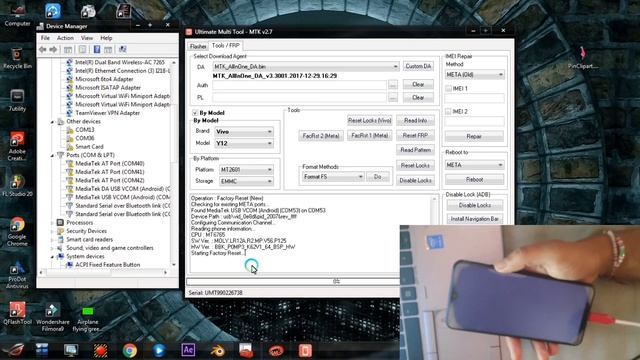Click Device Manager help toolbar icon
Viewport: 640px width, 360px height.
coord(97,49)
